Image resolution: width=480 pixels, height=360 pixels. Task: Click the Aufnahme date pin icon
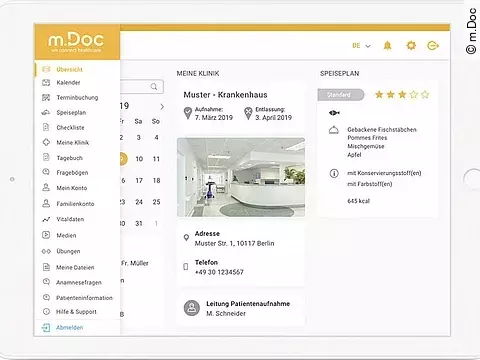coord(188,113)
